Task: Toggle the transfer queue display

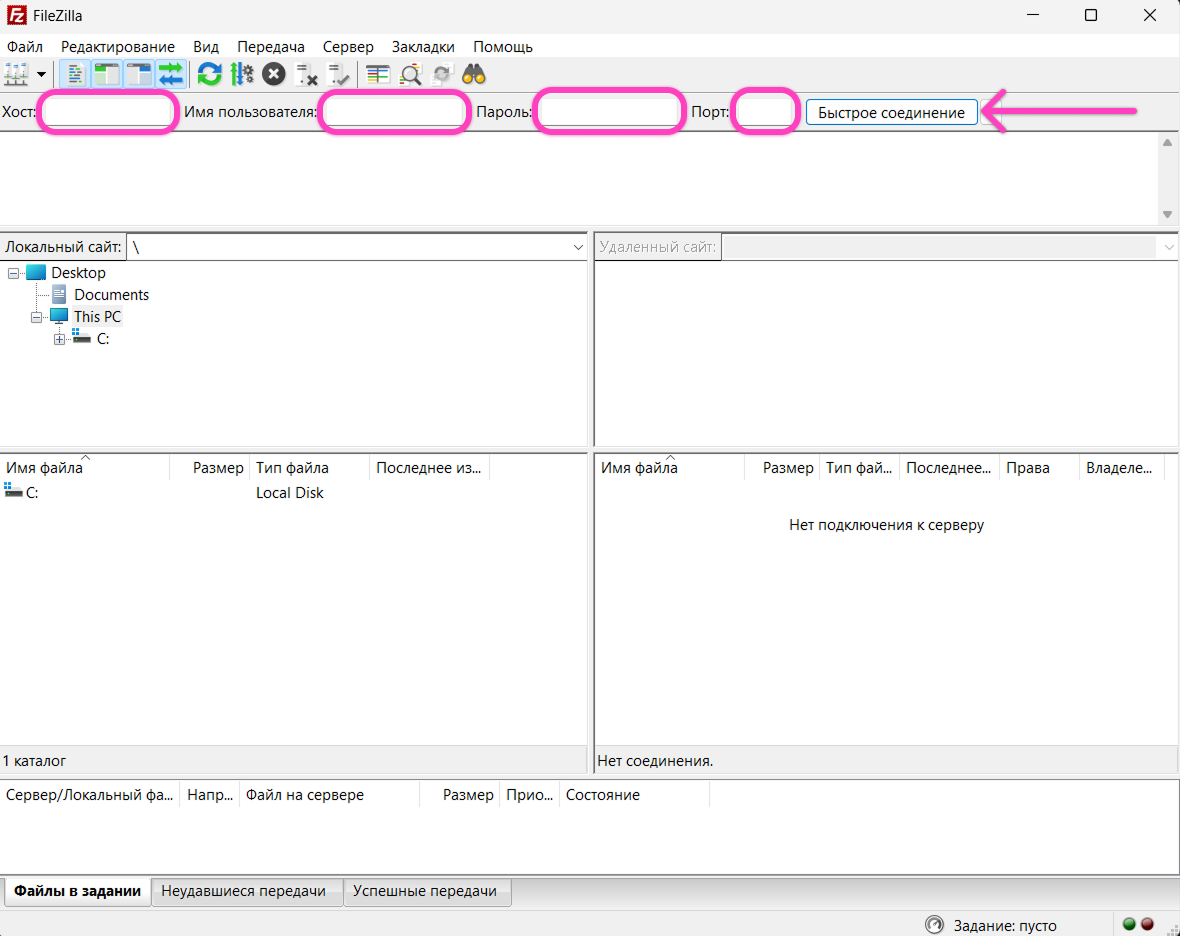Action: (x=172, y=74)
